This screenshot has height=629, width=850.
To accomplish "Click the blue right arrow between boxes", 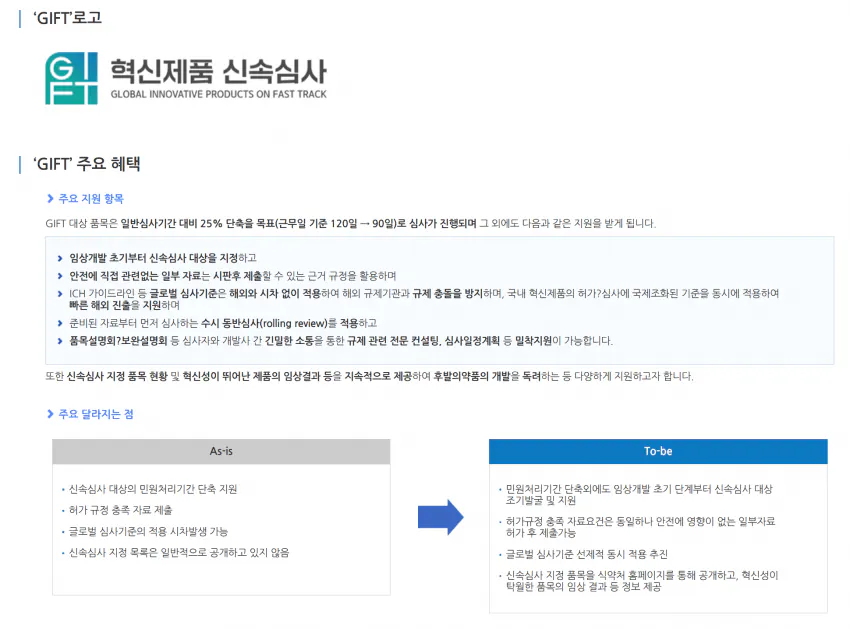I will pyautogui.click(x=440, y=517).
